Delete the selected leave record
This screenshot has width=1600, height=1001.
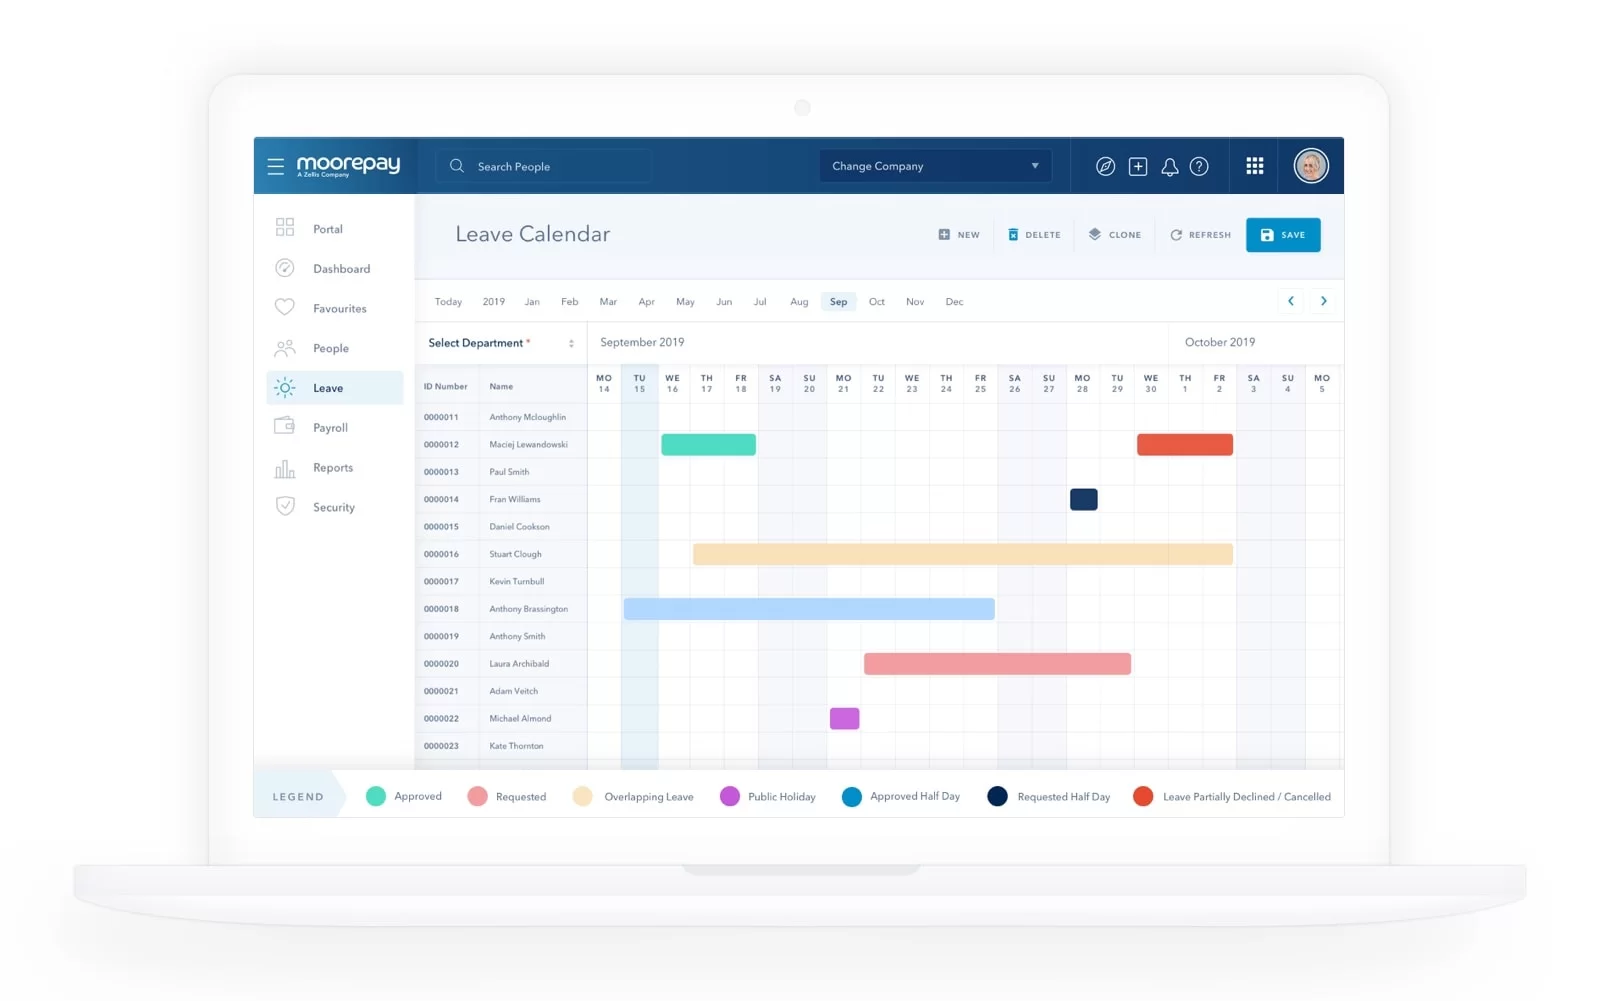(1035, 234)
